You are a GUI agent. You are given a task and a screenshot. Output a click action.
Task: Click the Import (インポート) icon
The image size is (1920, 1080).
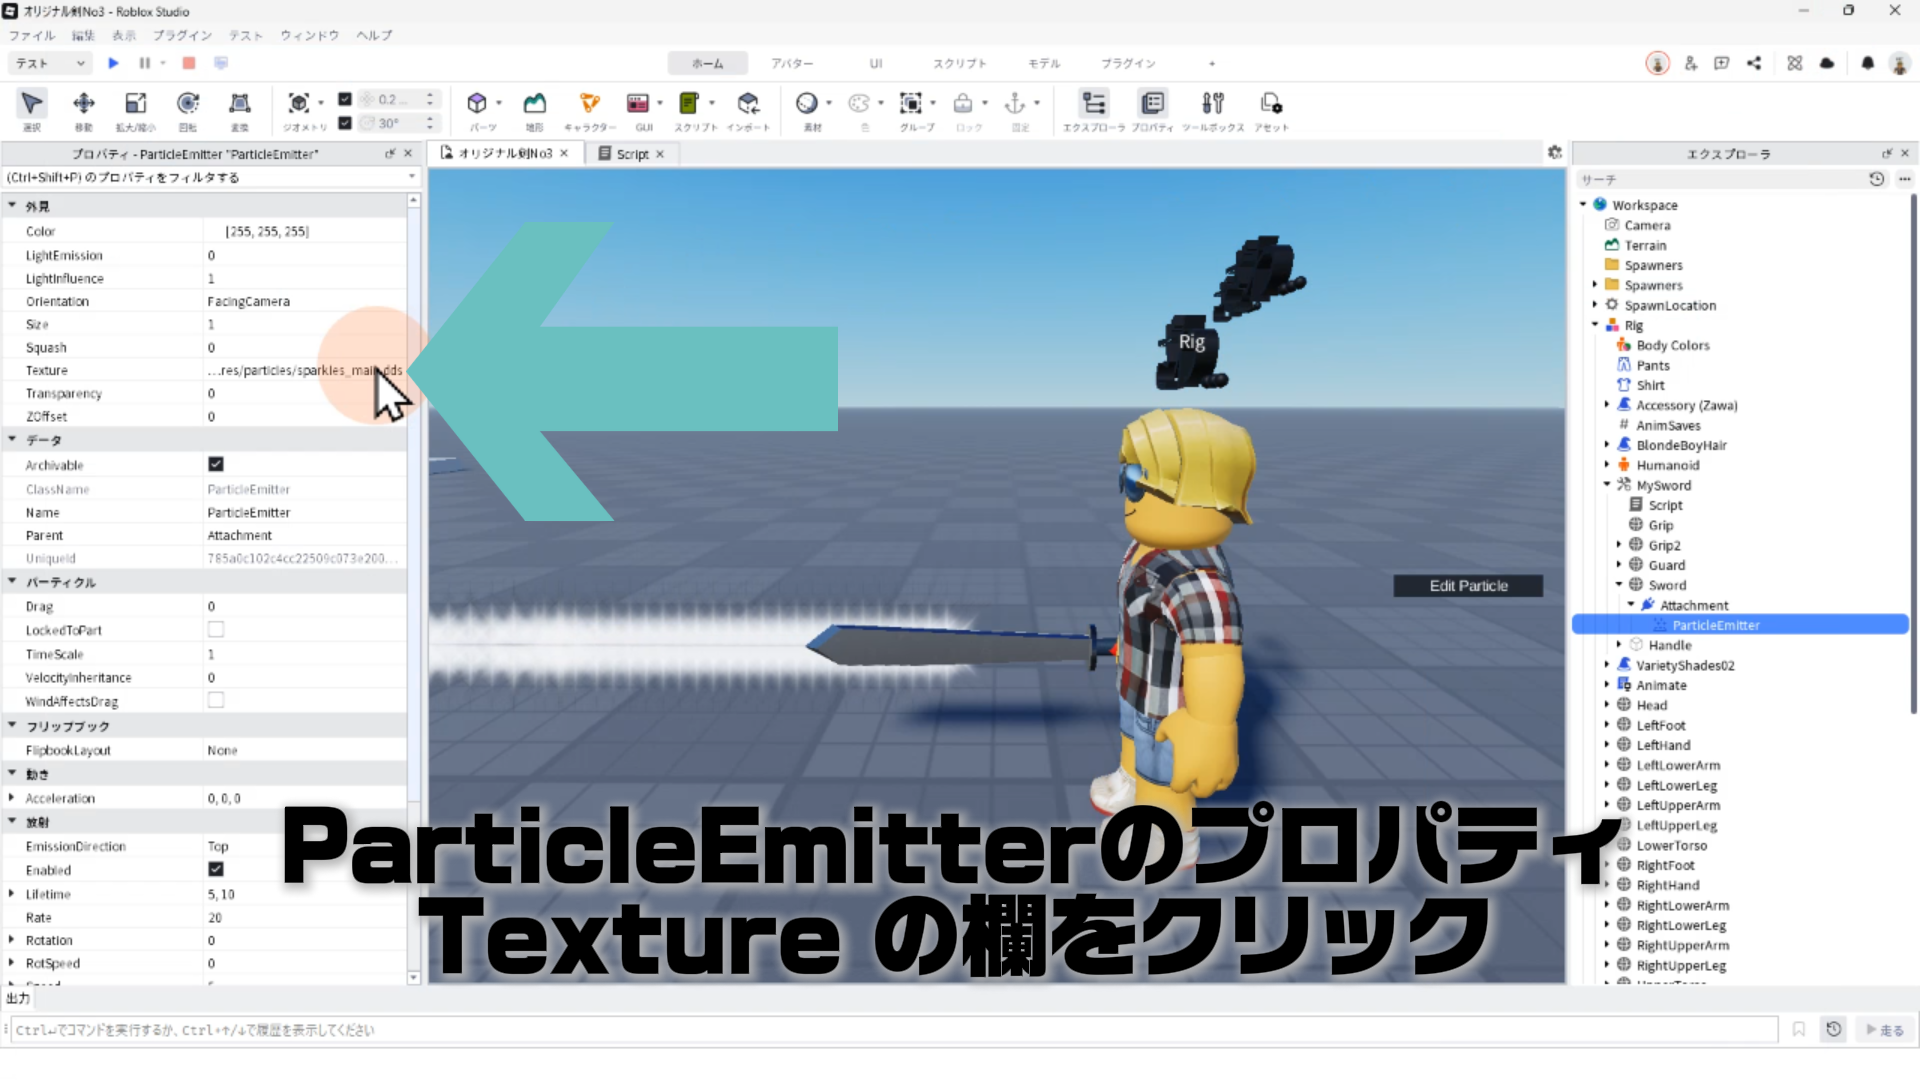tap(748, 104)
